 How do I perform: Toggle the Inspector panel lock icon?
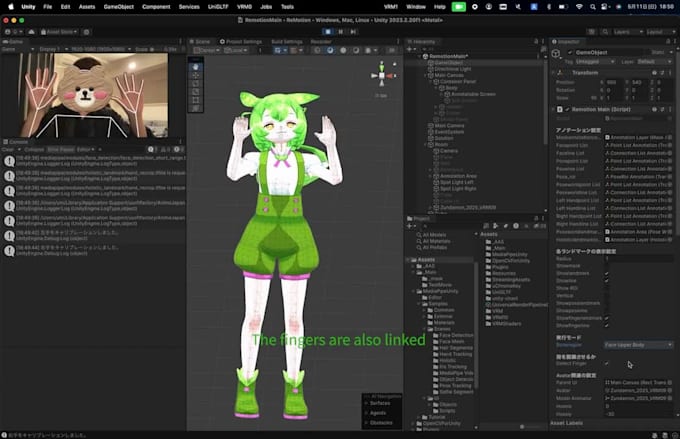click(668, 42)
